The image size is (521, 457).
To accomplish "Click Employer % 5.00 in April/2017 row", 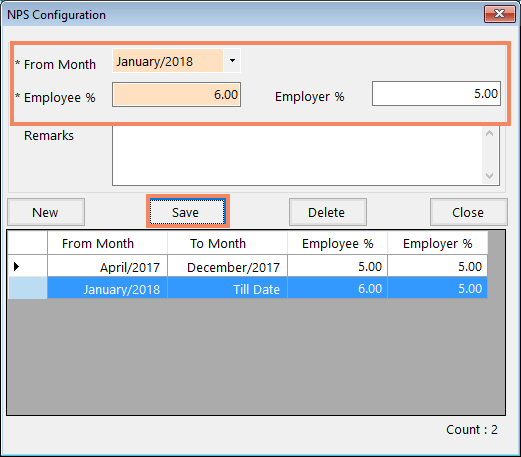I will (437, 266).
